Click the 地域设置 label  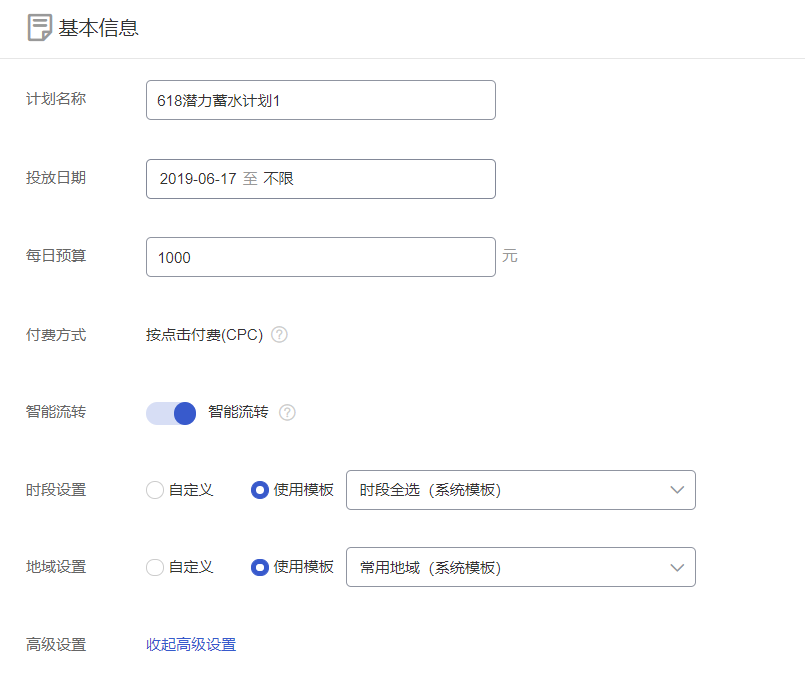56,567
